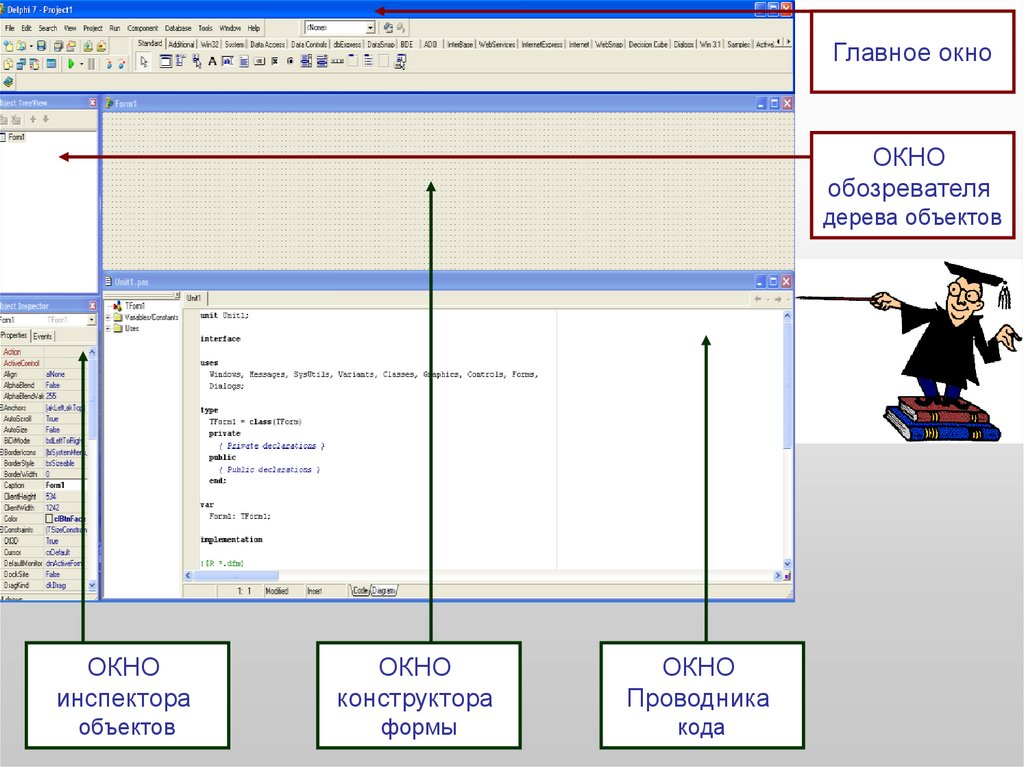
Task: Select Form1 in Object TreeView
Action: pos(17,137)
